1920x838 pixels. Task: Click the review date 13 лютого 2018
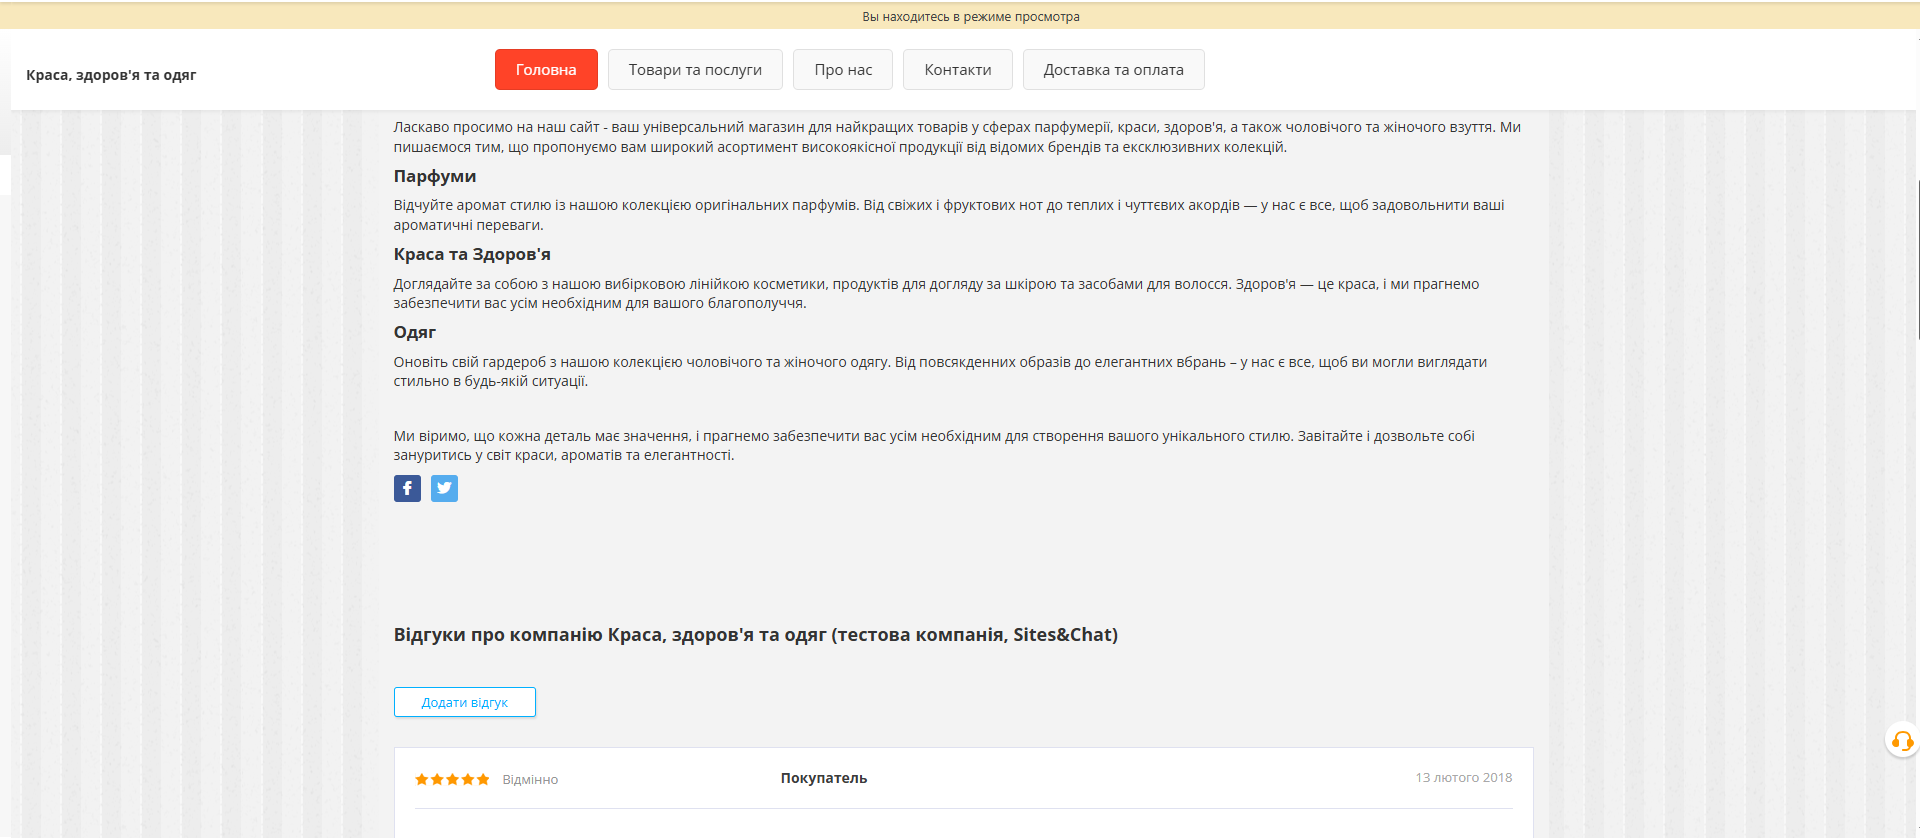click(1463, 777)
